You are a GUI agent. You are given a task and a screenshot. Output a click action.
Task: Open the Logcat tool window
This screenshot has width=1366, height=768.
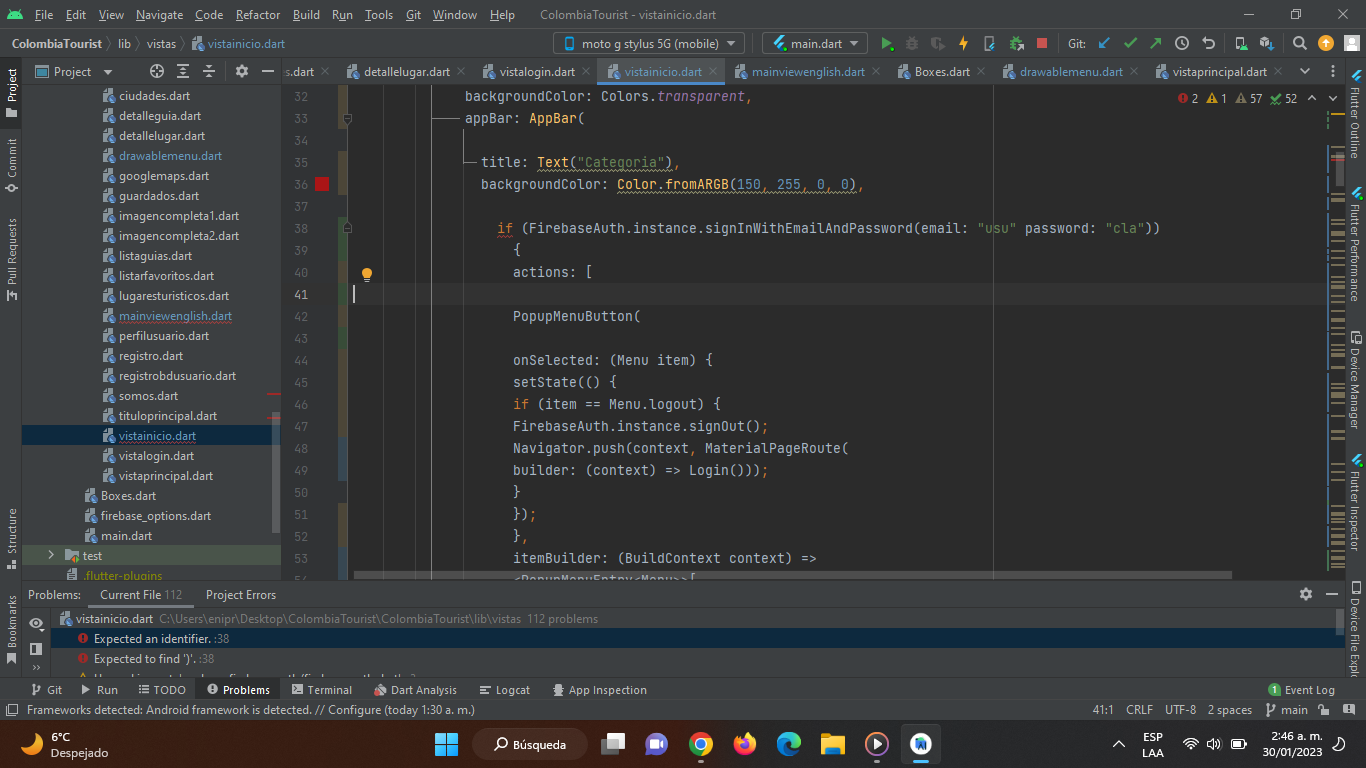[505, 690]
